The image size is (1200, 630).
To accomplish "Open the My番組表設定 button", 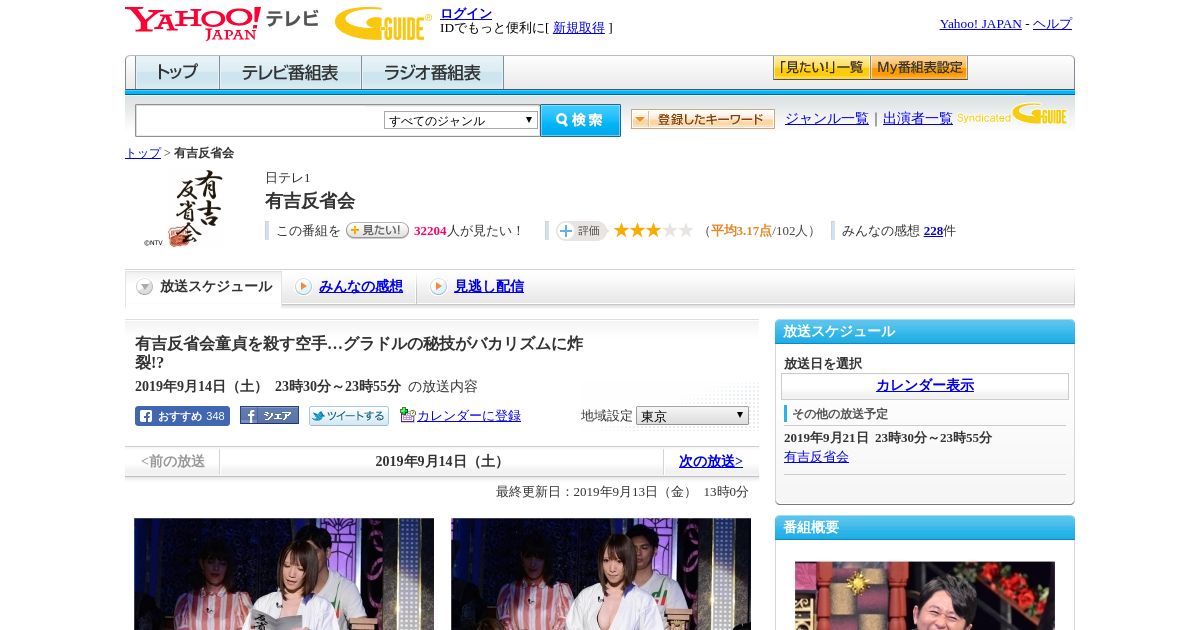I will click(x=919, y=68).
